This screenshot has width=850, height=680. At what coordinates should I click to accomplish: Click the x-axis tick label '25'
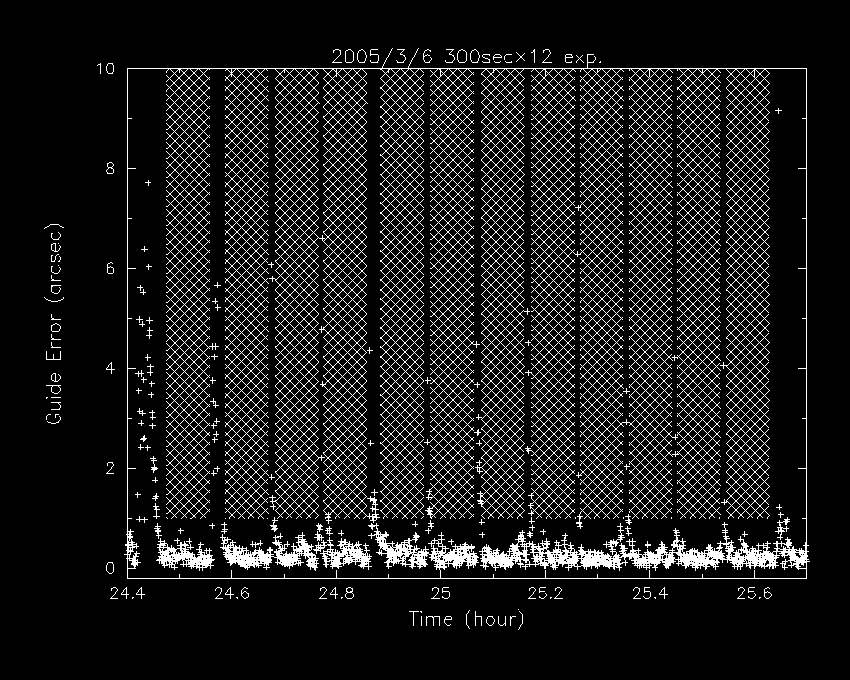441,593
